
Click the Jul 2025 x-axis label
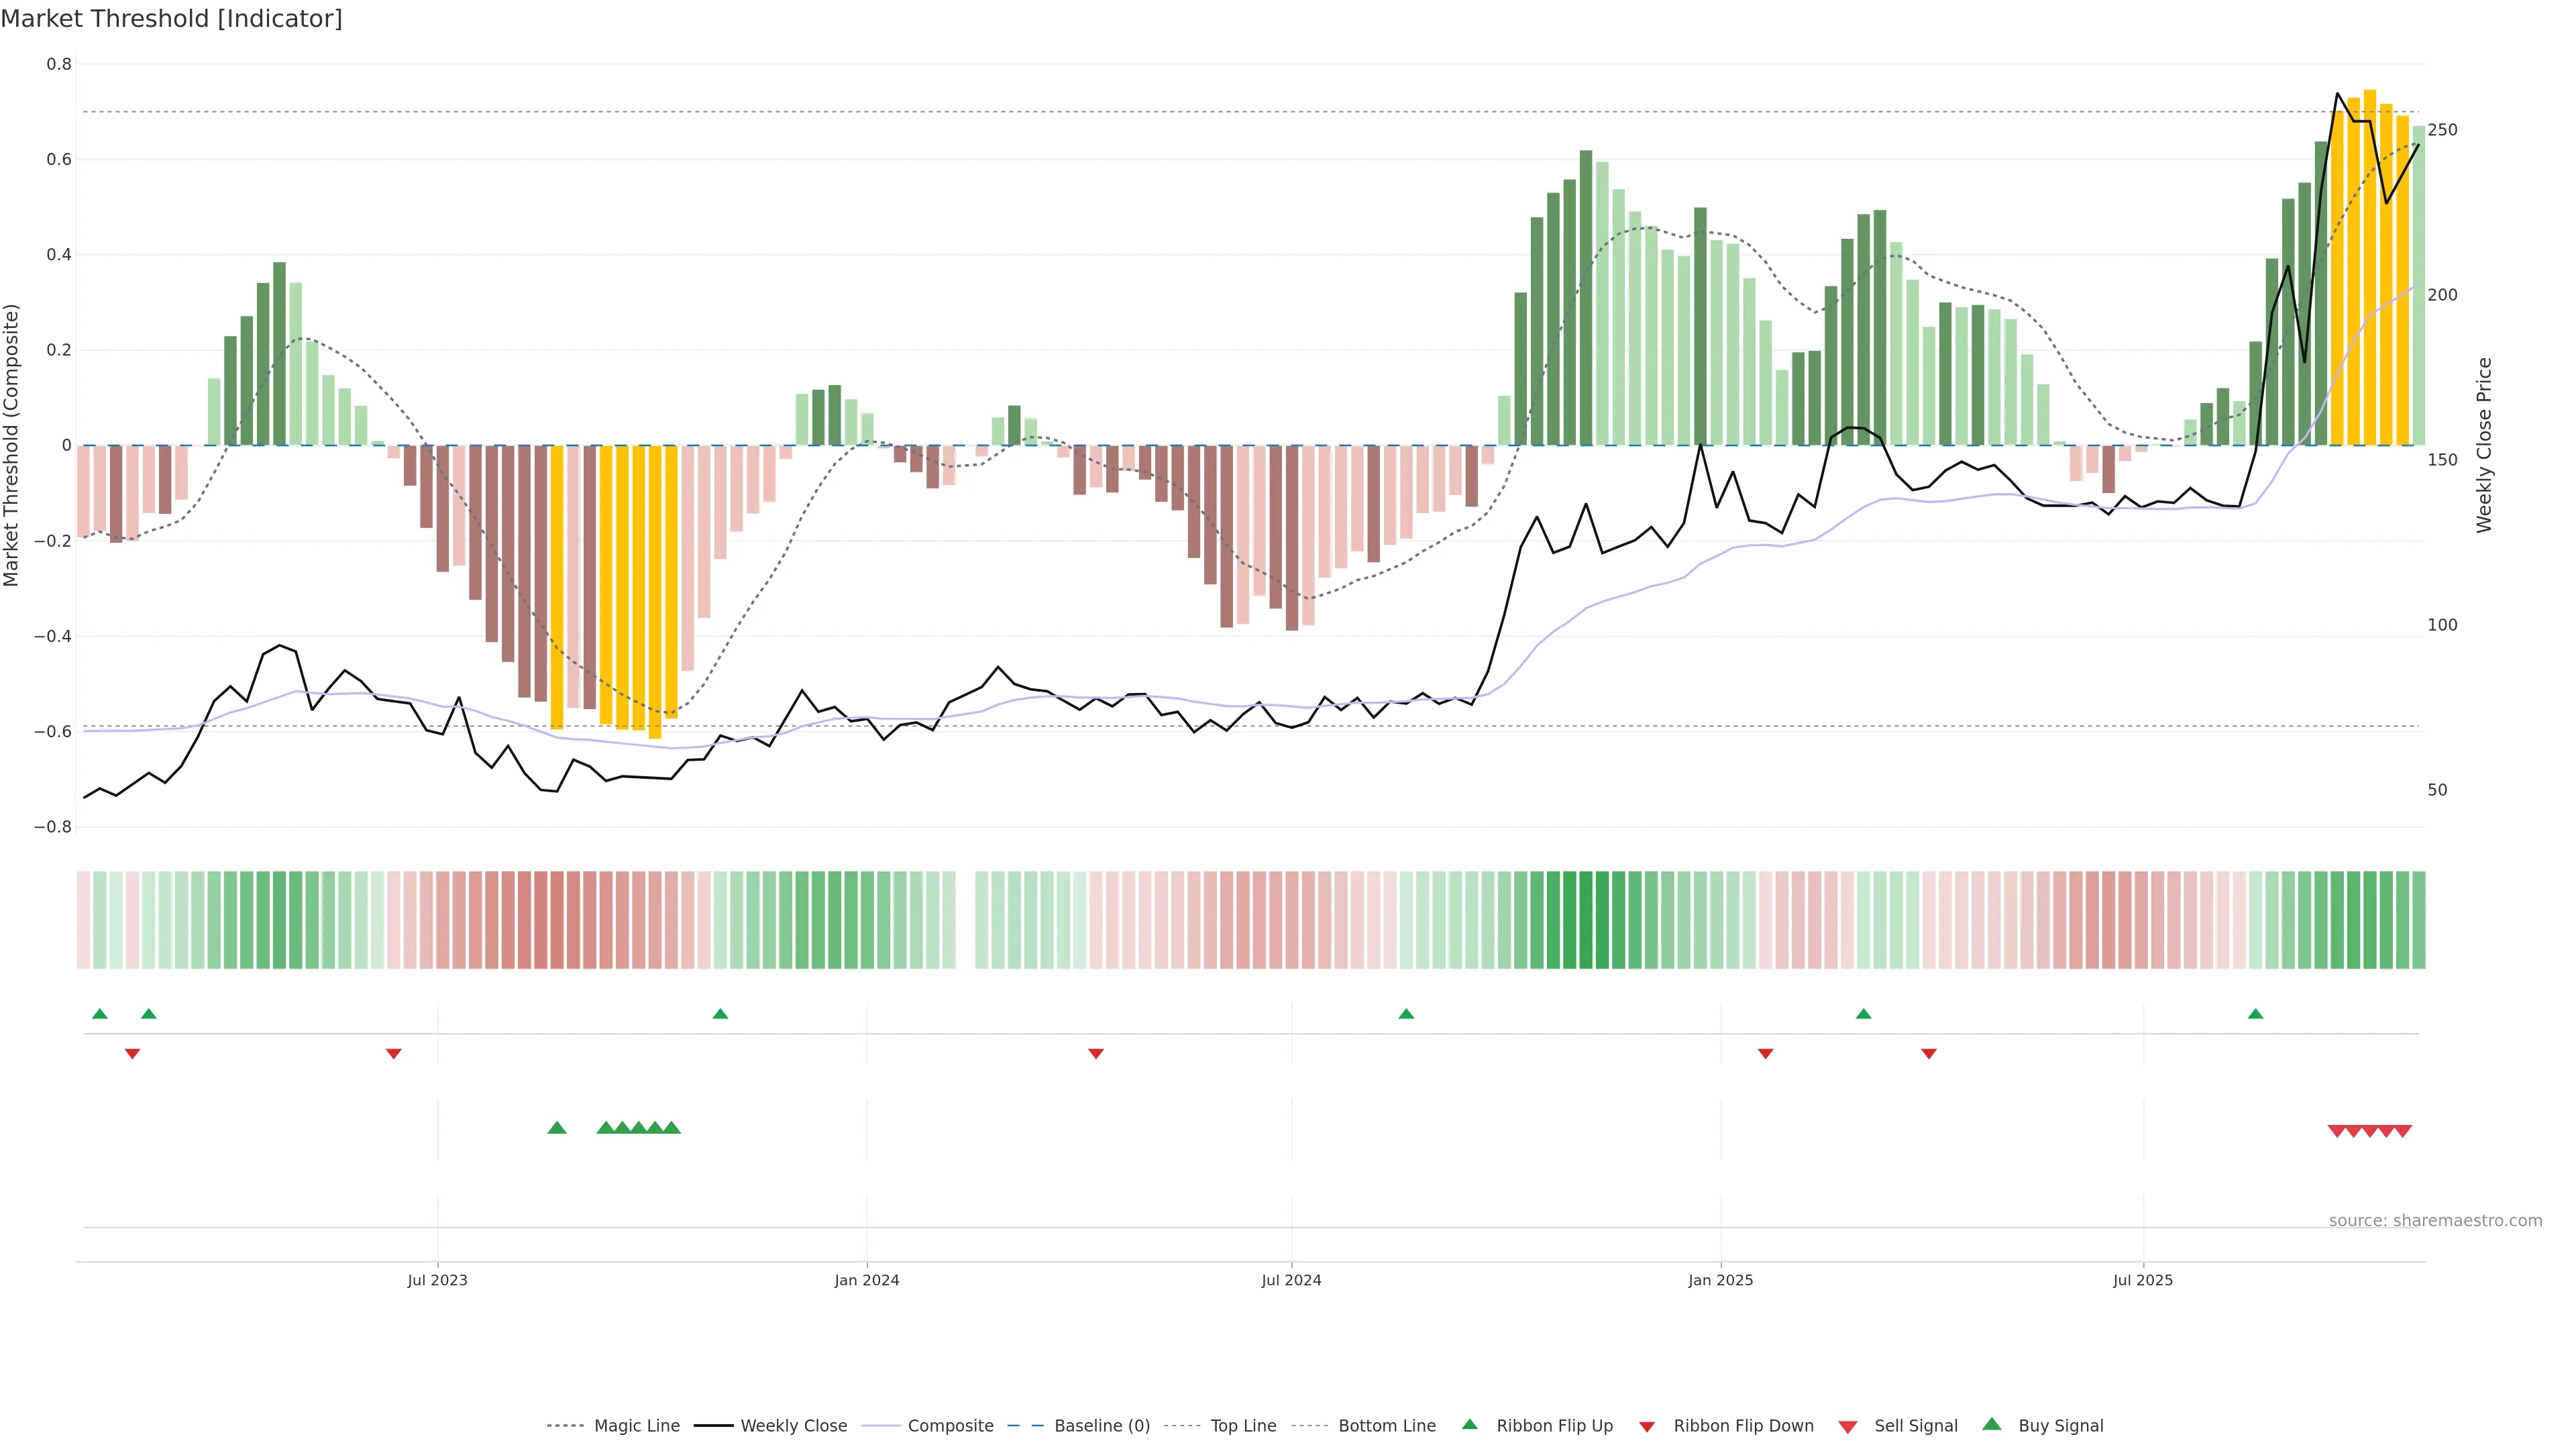click(2143, 1280)
